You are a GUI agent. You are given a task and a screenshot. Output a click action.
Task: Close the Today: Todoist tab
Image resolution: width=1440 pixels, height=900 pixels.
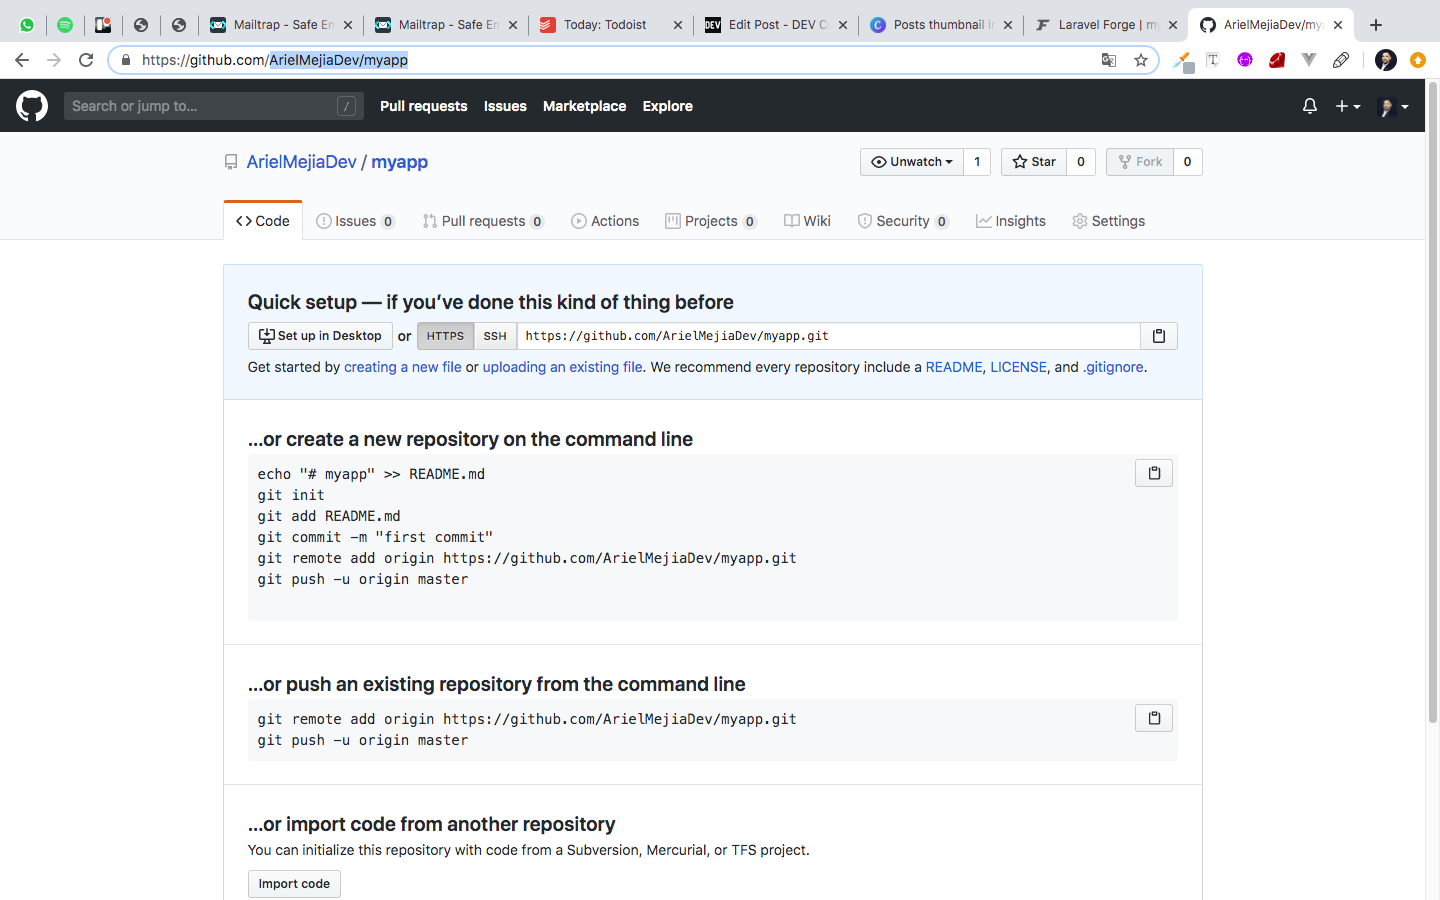pyautogui.click(x=678, y=25)
